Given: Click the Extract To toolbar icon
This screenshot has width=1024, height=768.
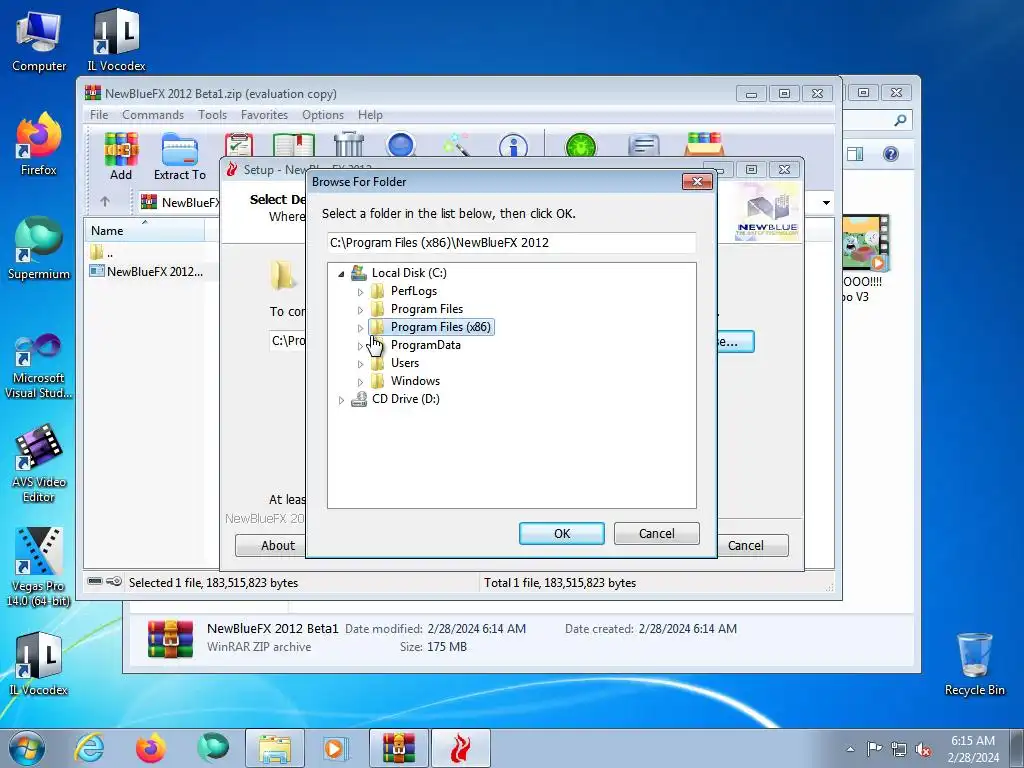Looking at the screenshot, I should pyautogui.click(x=180, y=155).
